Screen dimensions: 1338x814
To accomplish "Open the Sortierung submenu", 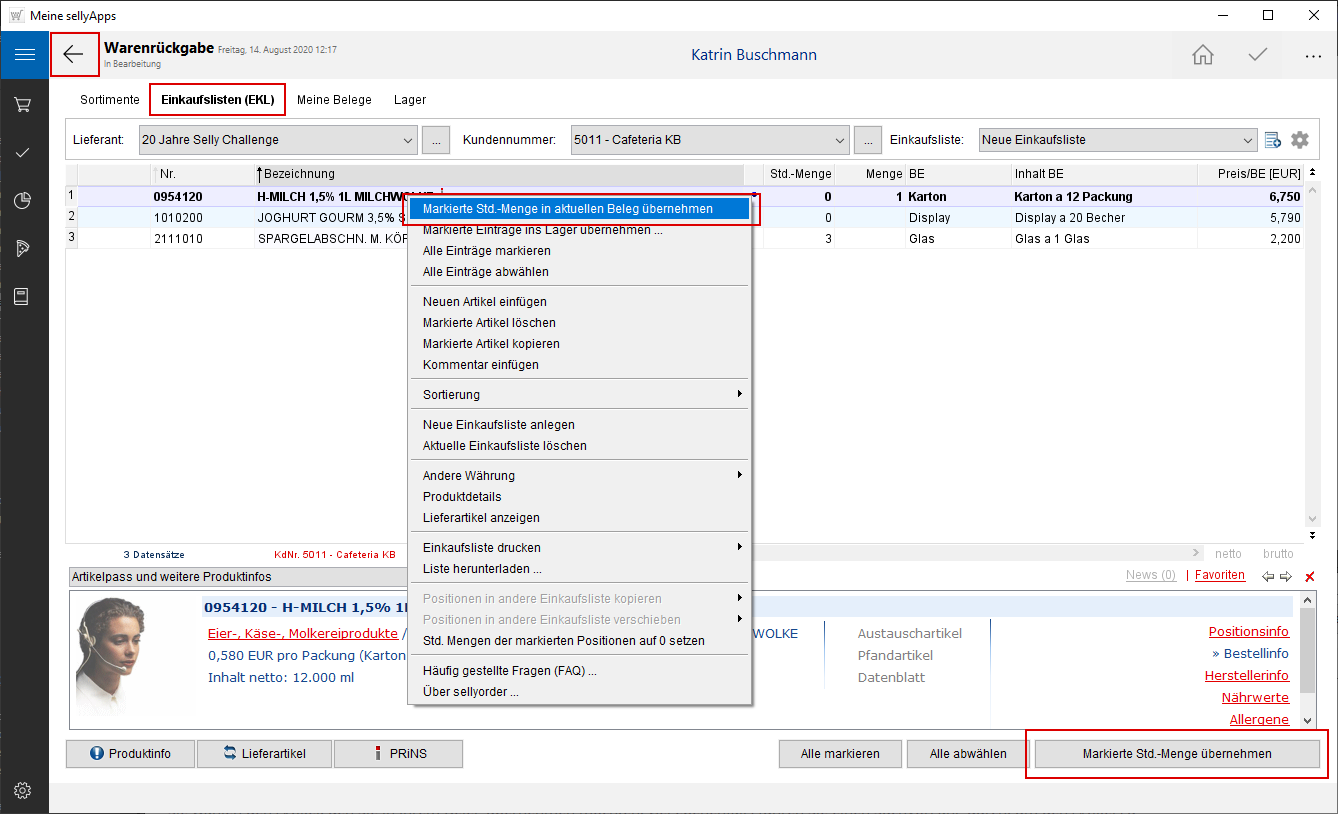I will click(580, 394).
